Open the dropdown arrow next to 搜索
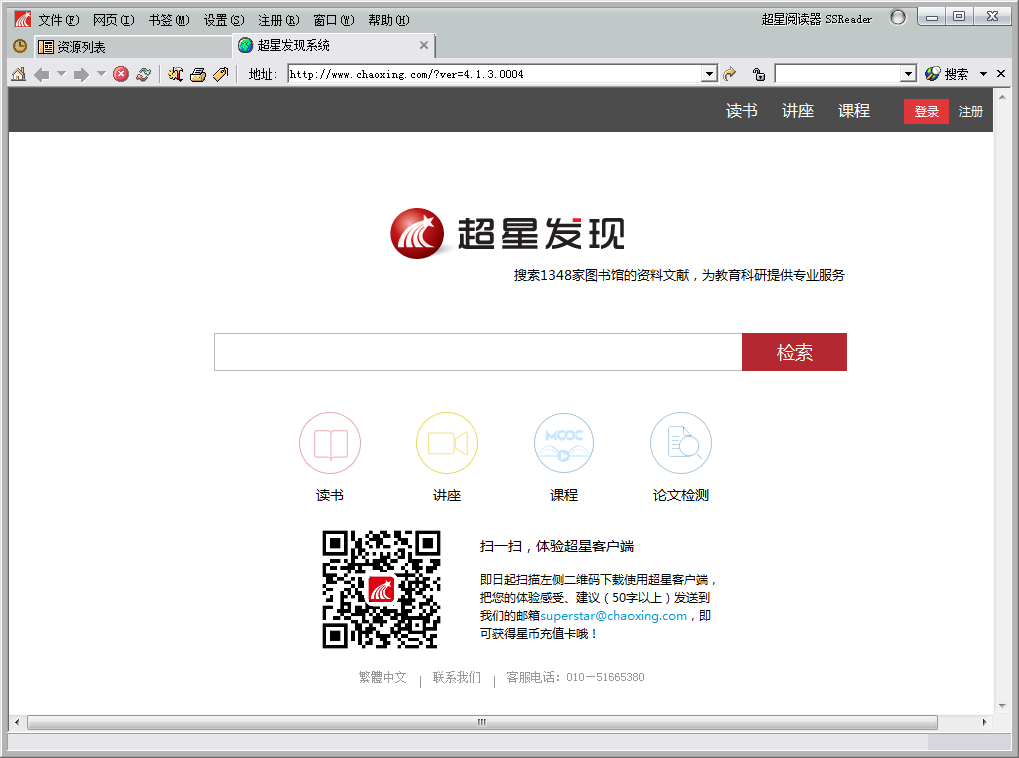This screenshot has height=758, width=1019. coord(983,74)
